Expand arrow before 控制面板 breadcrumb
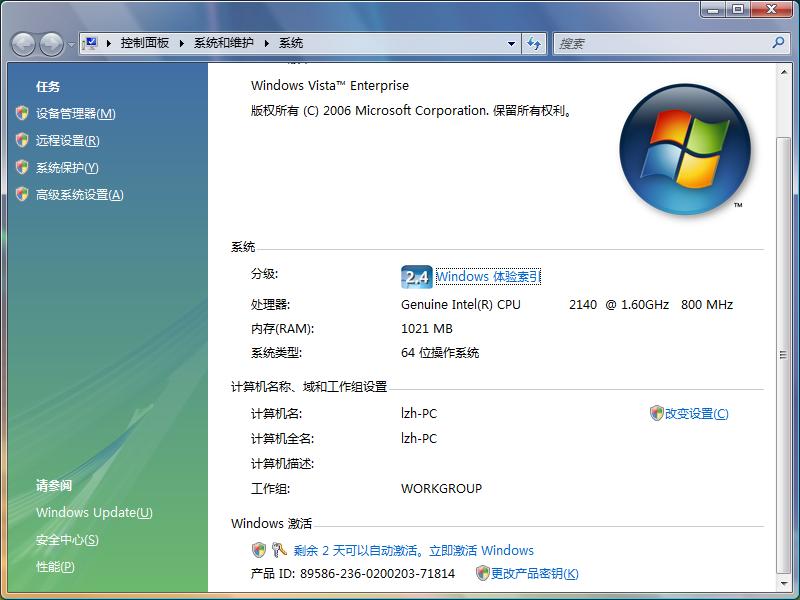800x600 pixels. tap(109, 43)
